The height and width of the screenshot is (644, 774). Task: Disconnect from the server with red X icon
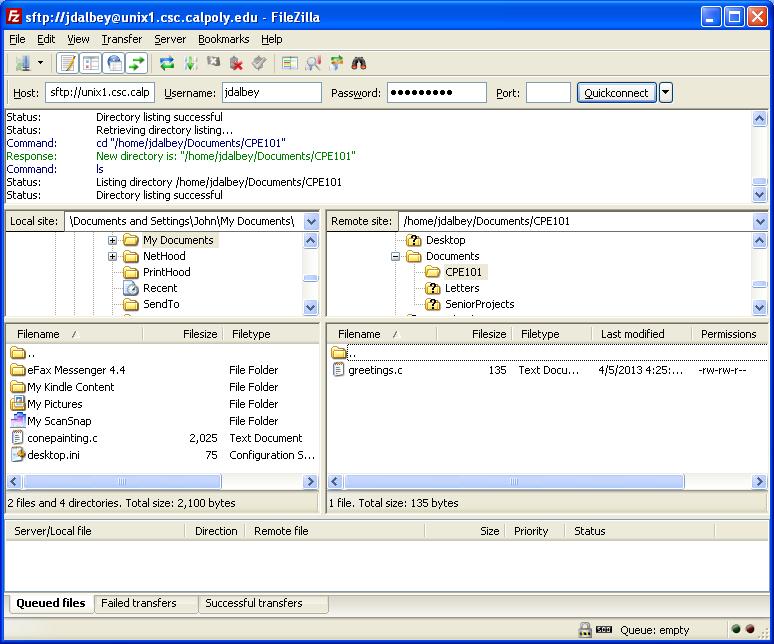point(236,63)
